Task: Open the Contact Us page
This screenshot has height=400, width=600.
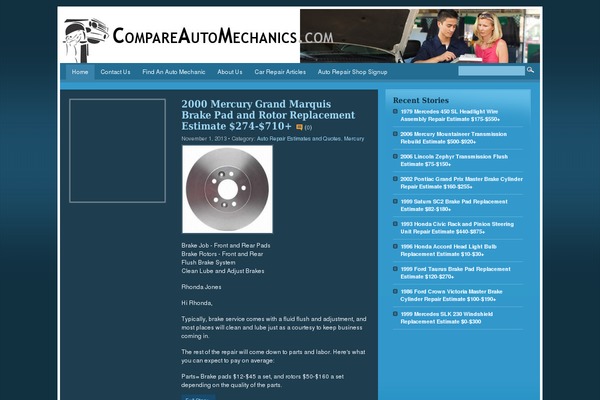Action: pos(115,72)
